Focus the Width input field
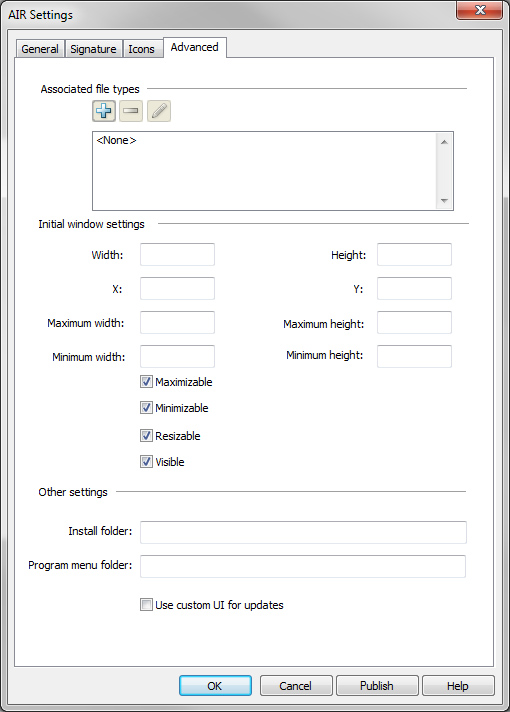510x712 pixels. point(177,254)
